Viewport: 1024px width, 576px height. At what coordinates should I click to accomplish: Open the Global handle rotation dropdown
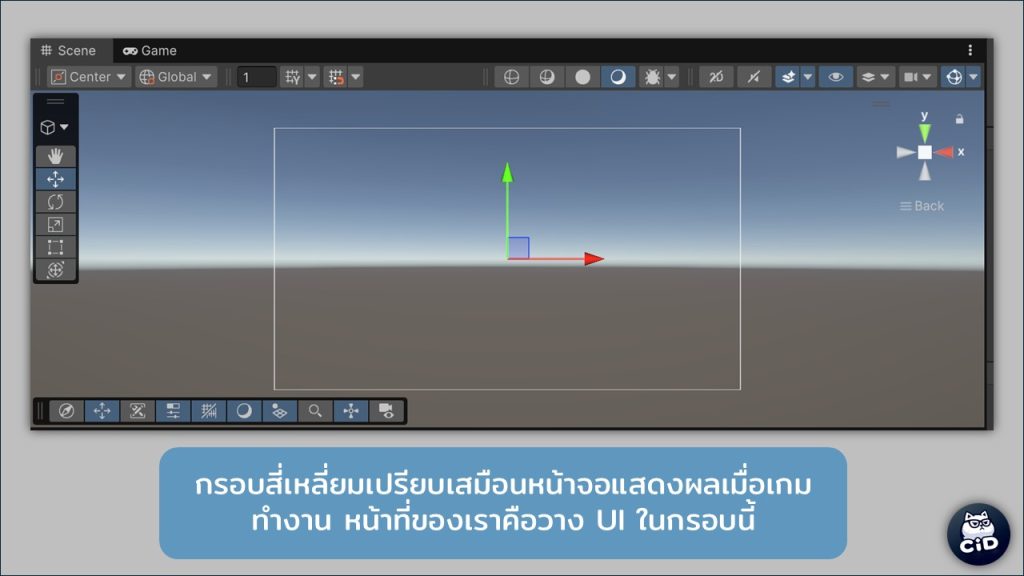tap(176, 77)
